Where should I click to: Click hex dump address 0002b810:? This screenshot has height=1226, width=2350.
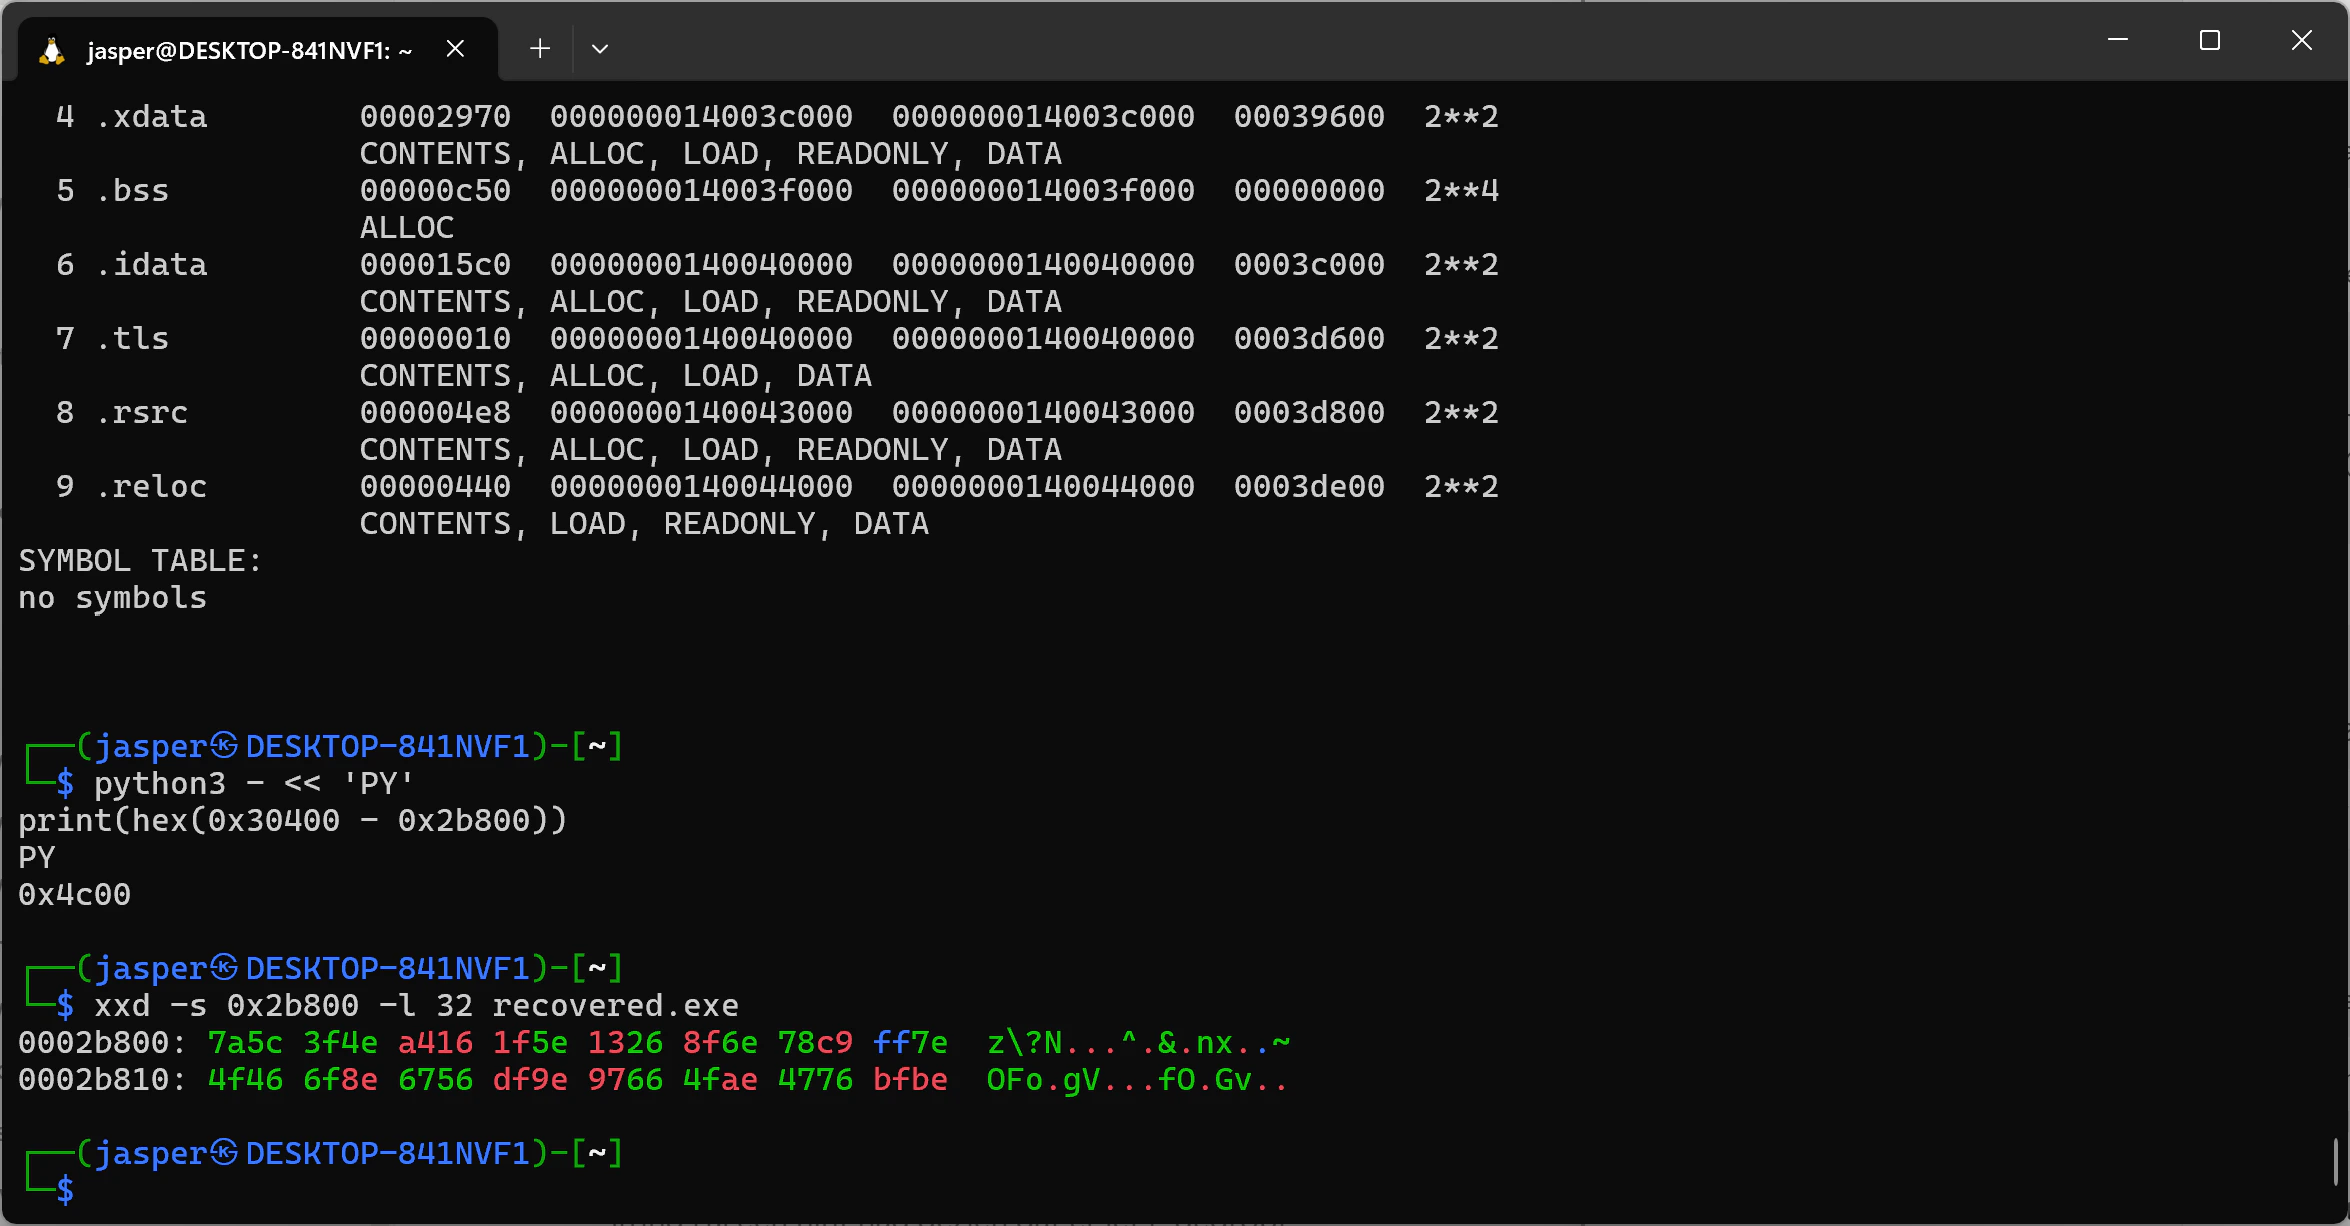(x=102, y=1080)
